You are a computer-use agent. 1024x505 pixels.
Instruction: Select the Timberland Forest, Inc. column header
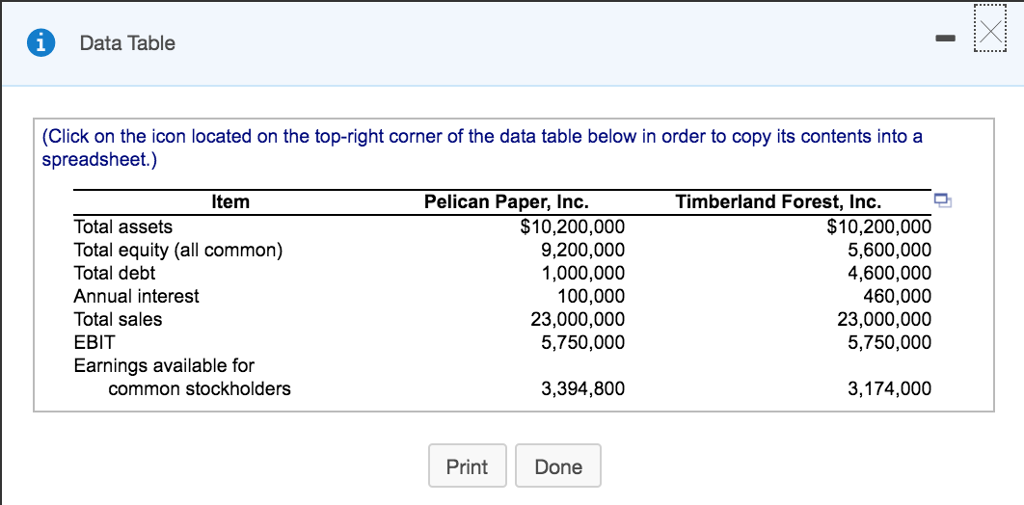(x=778, y=202)
